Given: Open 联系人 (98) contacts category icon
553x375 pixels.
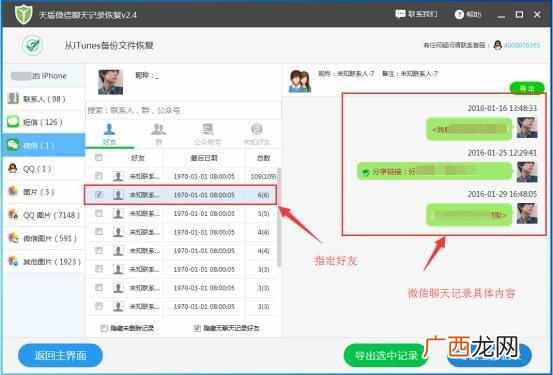Looking at the screenshot, I should pos(13,98).
